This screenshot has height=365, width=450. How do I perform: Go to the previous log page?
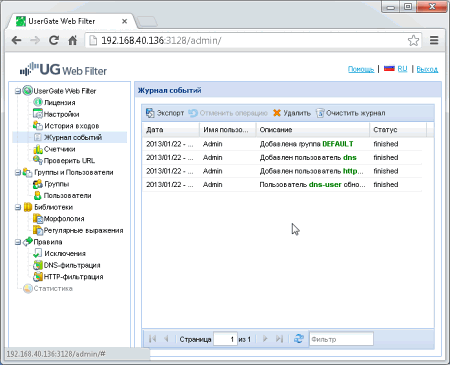coord(166,339)
